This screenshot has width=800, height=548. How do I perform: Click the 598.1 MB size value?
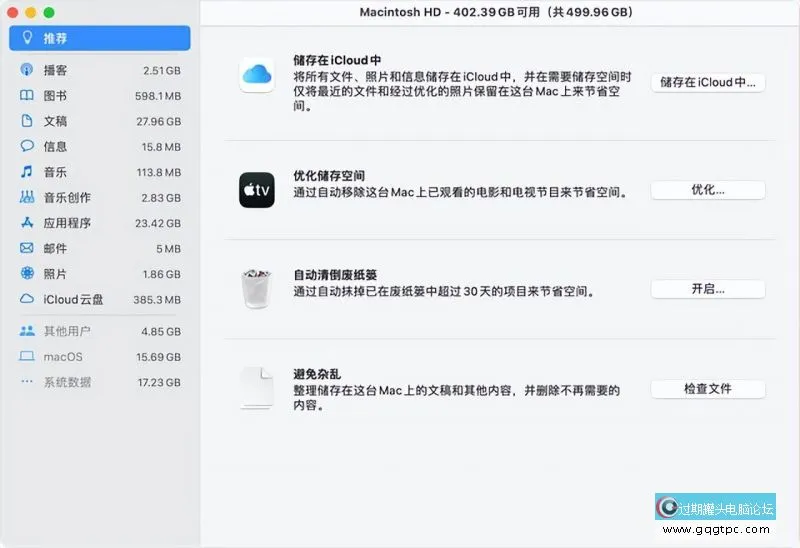(158, 96)
